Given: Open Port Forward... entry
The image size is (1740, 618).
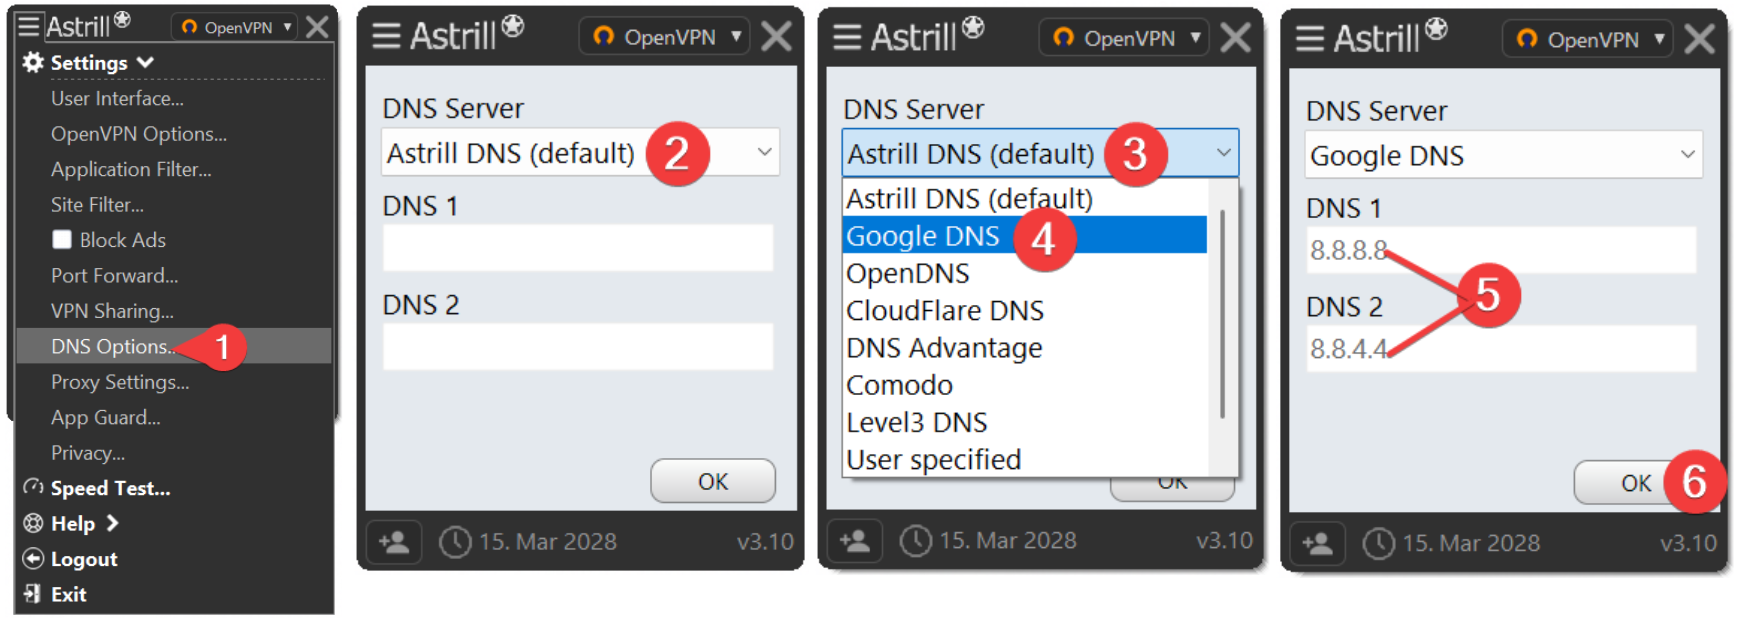Looking at the screenshot, I should [114, 275].
